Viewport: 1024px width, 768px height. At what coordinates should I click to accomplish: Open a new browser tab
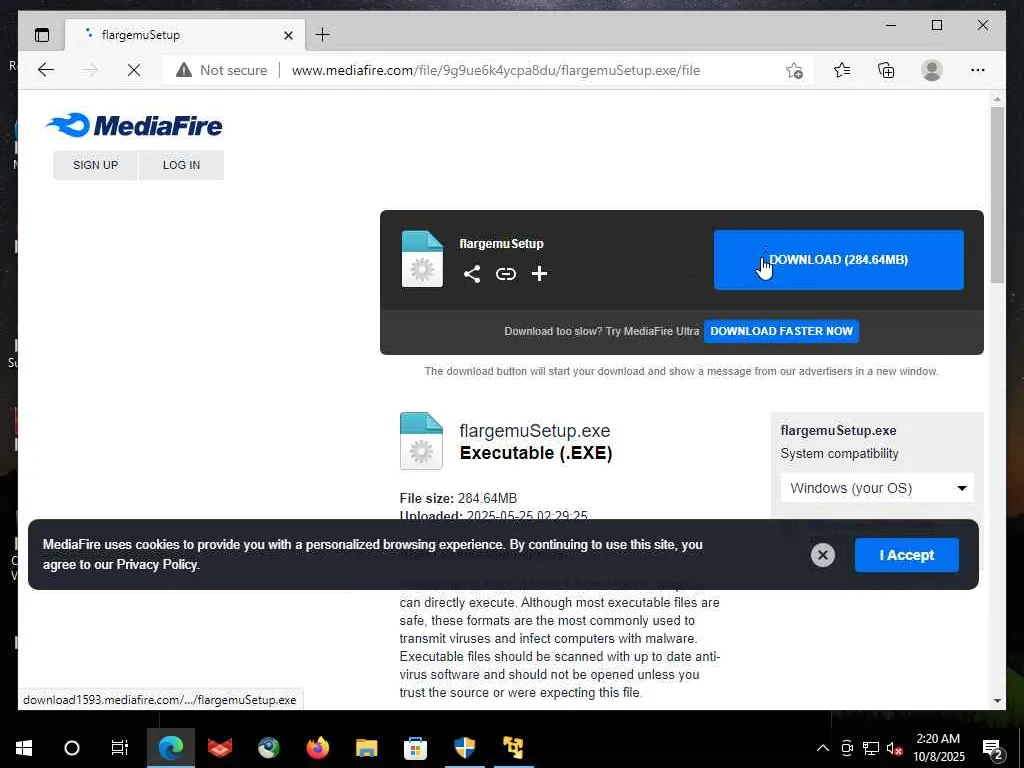click(x=323, y=35)
